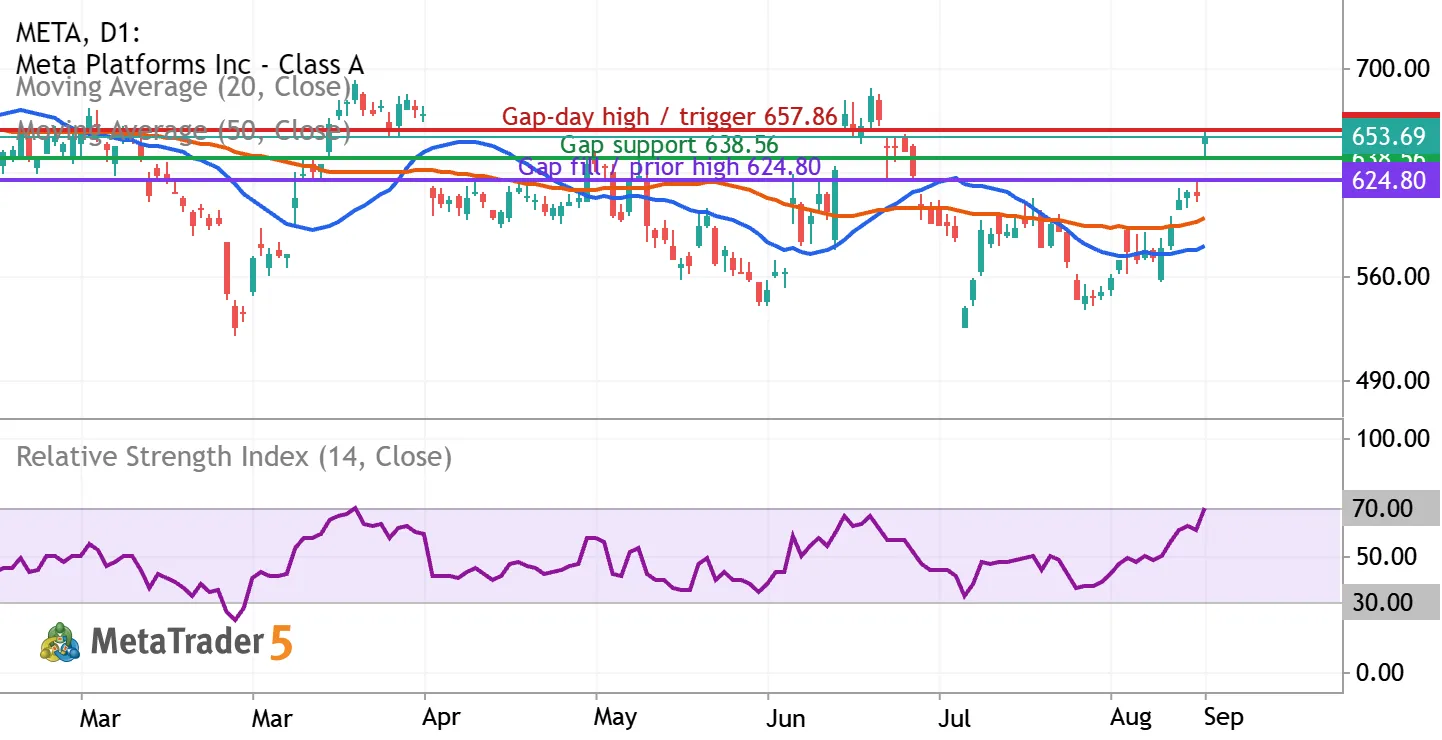This screenshot has width=1442, height=740.
Task: Click the Relative Strength Index (14, Close) label
Action: pyautogui.click(x=234, y=458)
